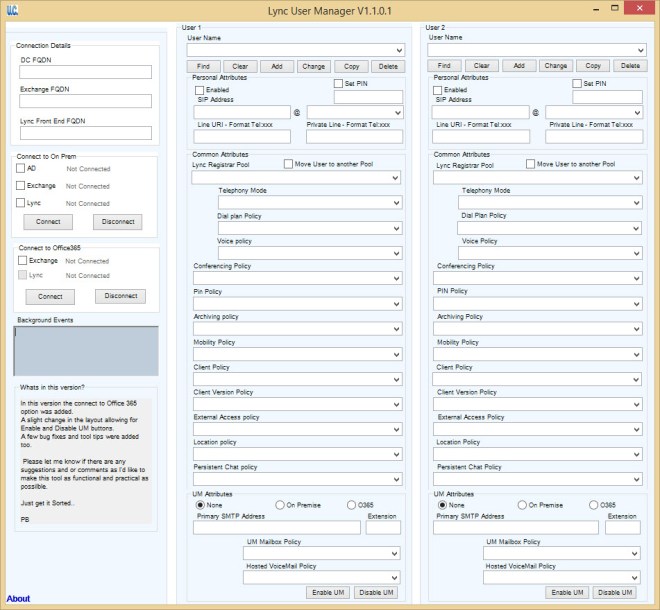Check Move User to another Pool, User 1
Viewport: 660px width, 610px height.
289,164
